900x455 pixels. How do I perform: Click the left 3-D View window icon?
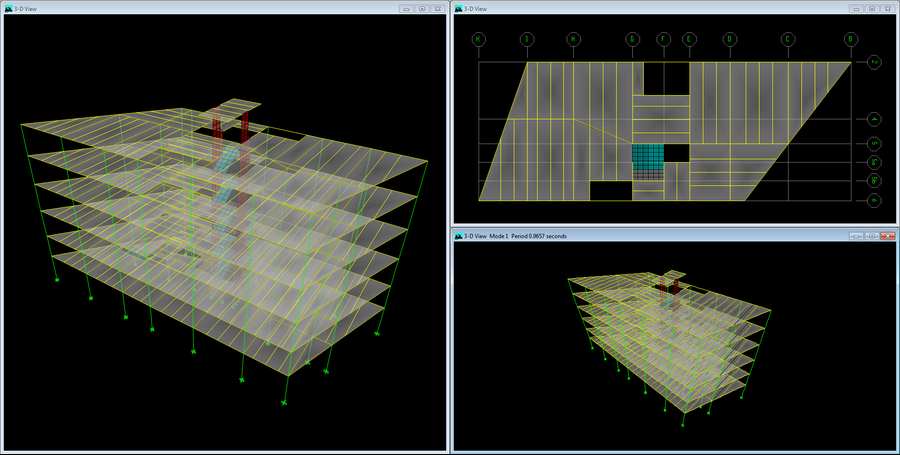coord(8,8)
